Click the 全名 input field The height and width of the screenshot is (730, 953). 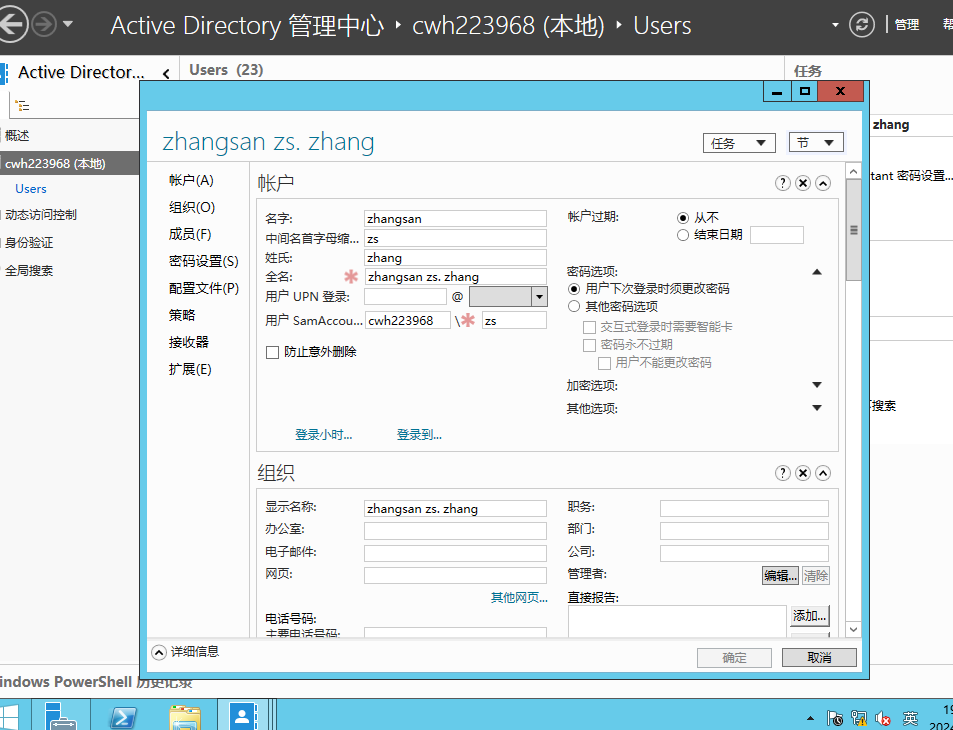point(455,277)
